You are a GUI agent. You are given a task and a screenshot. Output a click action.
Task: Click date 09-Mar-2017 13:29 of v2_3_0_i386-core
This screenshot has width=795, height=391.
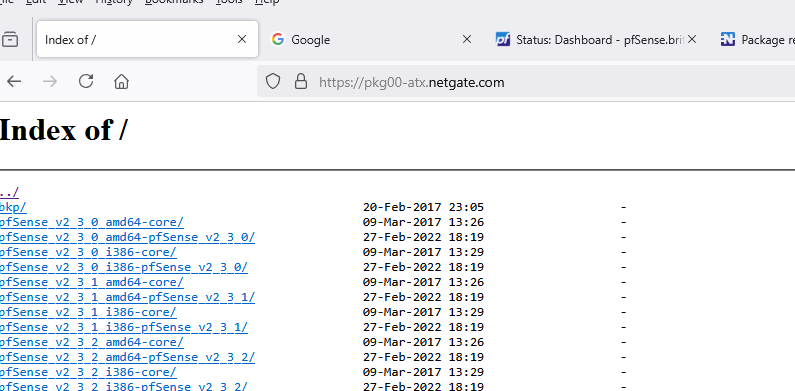pyautogui.click(x=423, y=252)
